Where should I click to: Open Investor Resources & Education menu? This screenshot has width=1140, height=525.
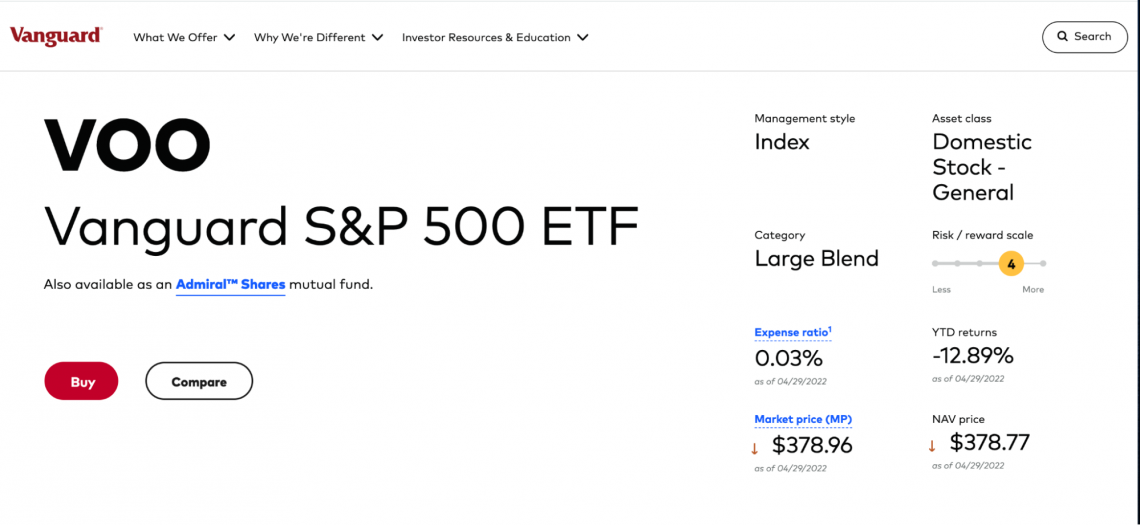pyautogui.click(x=495, y=37)
